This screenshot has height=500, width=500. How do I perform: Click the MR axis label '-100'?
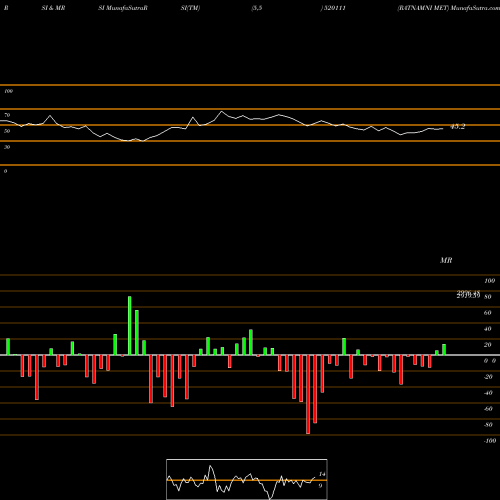(490, 441)
